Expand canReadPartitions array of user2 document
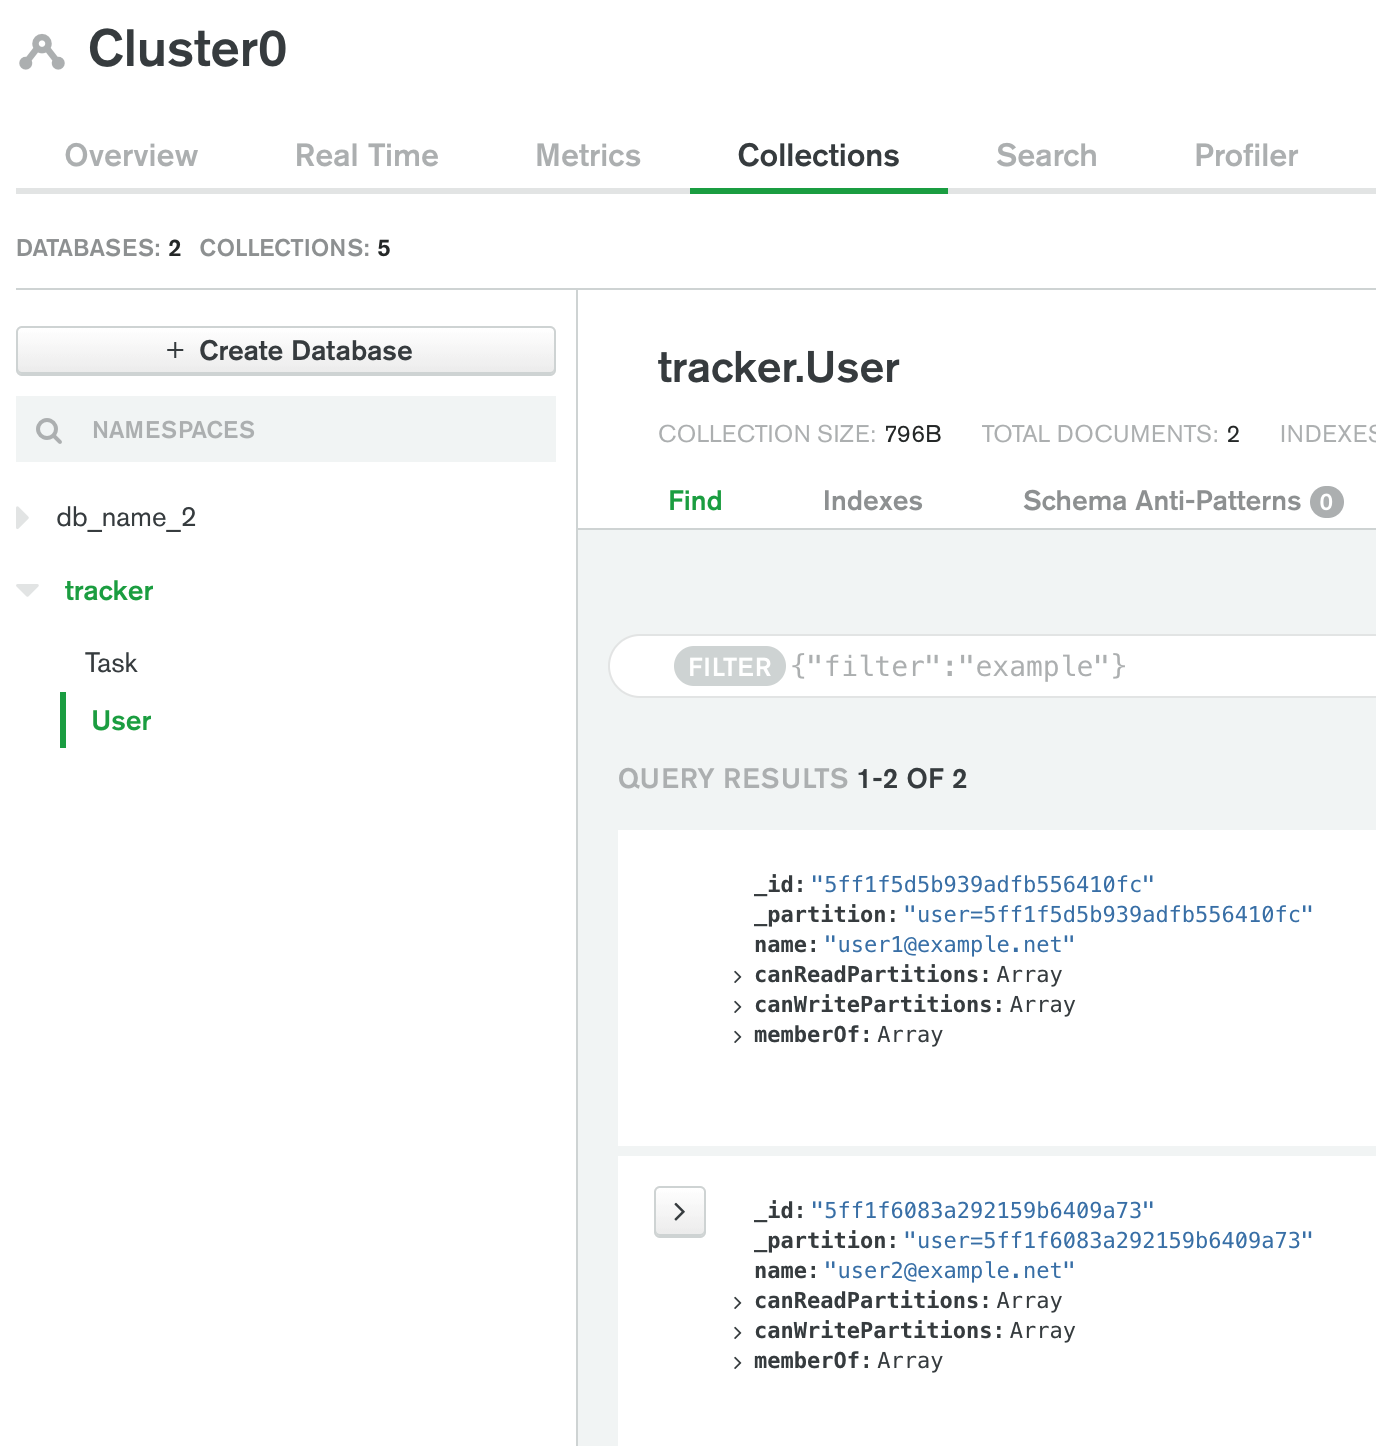This screenshot has width=1376, height=1446. 737,1302
